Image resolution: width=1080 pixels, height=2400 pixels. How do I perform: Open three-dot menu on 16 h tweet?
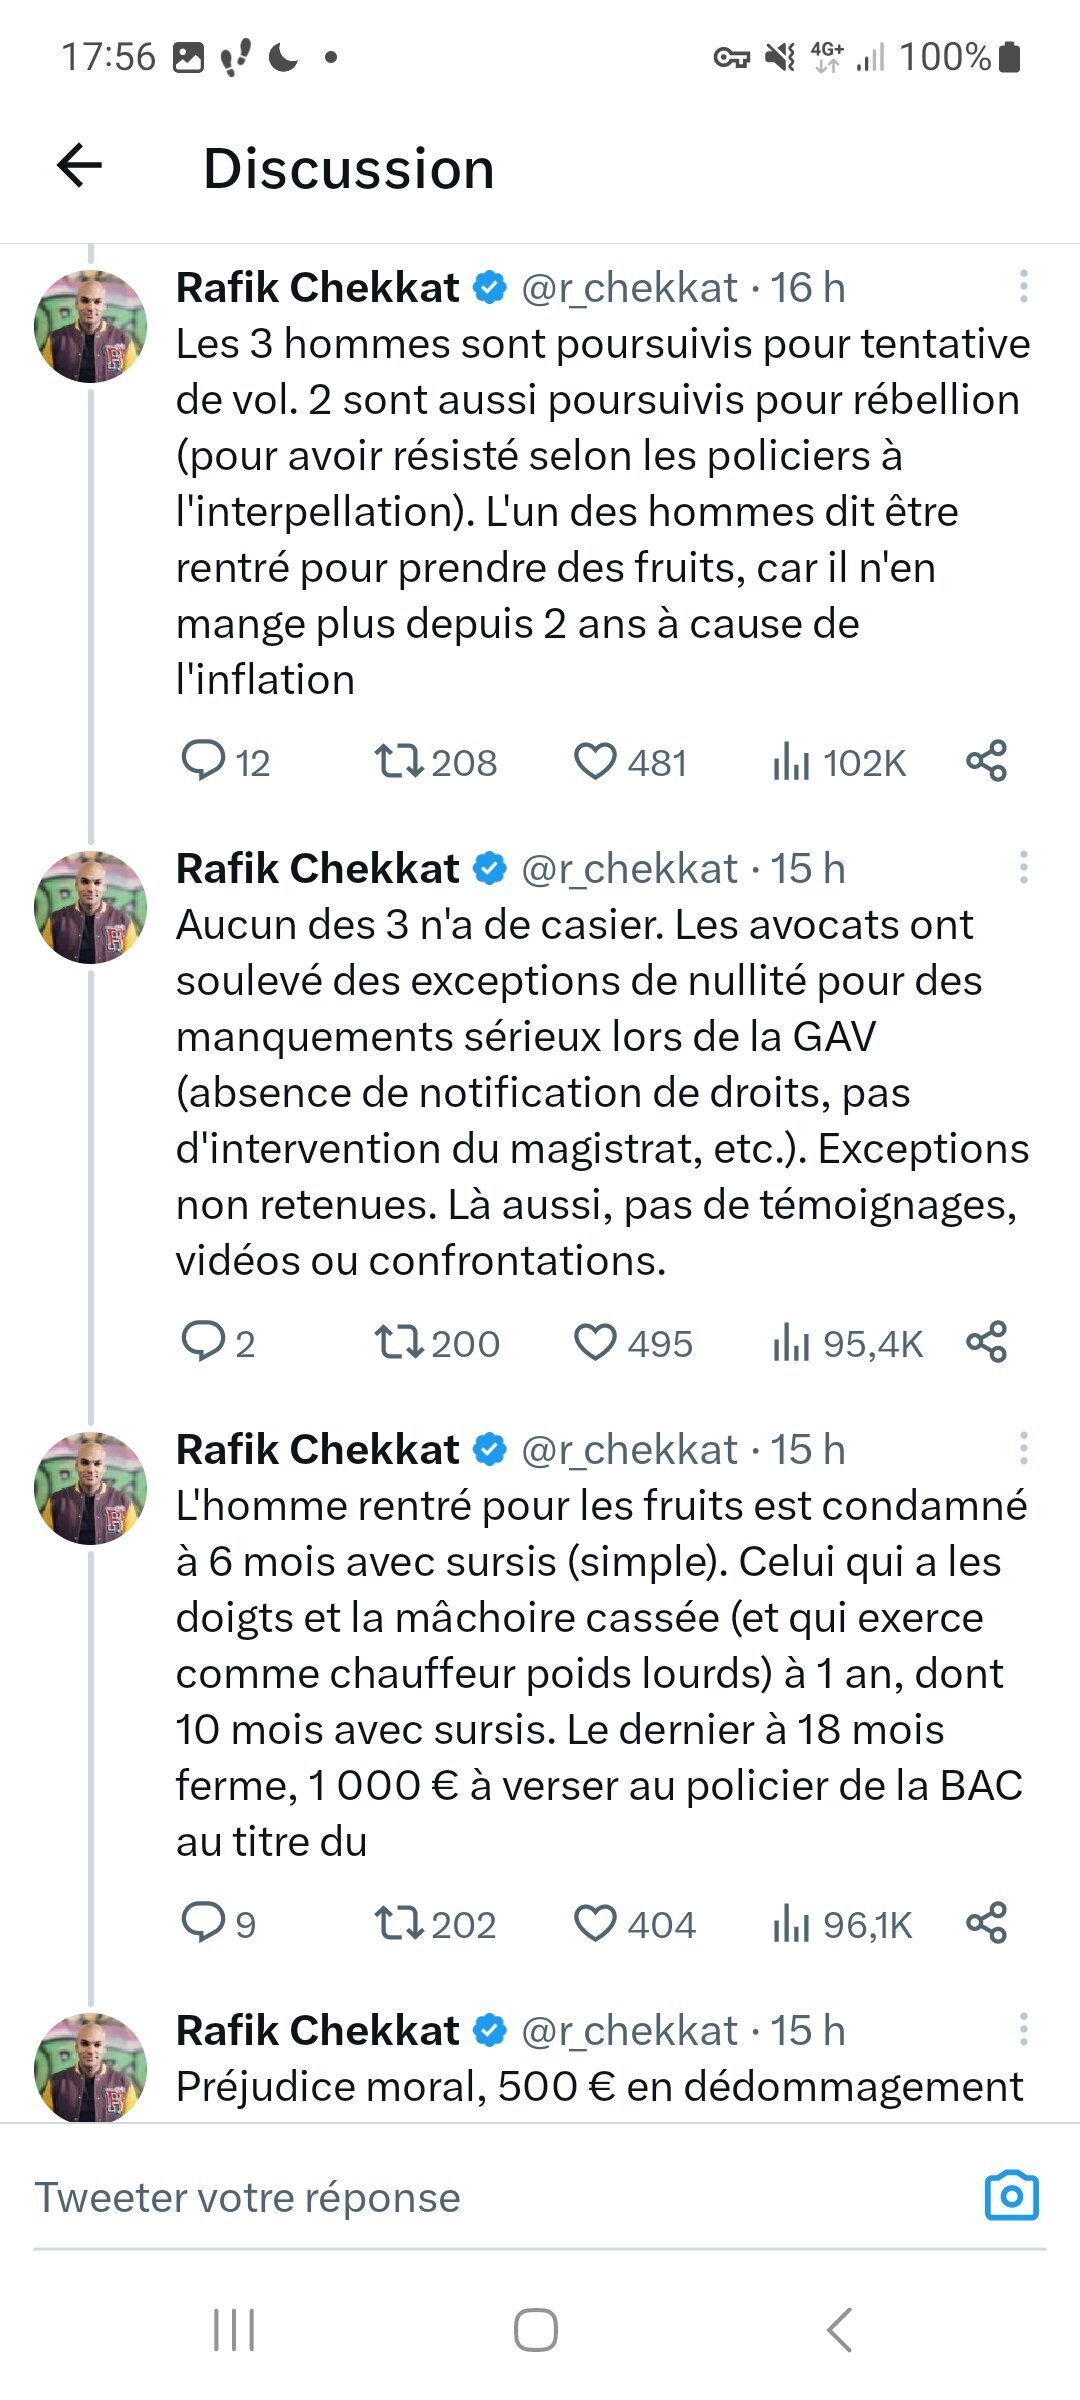click(x=1023, y=287)
